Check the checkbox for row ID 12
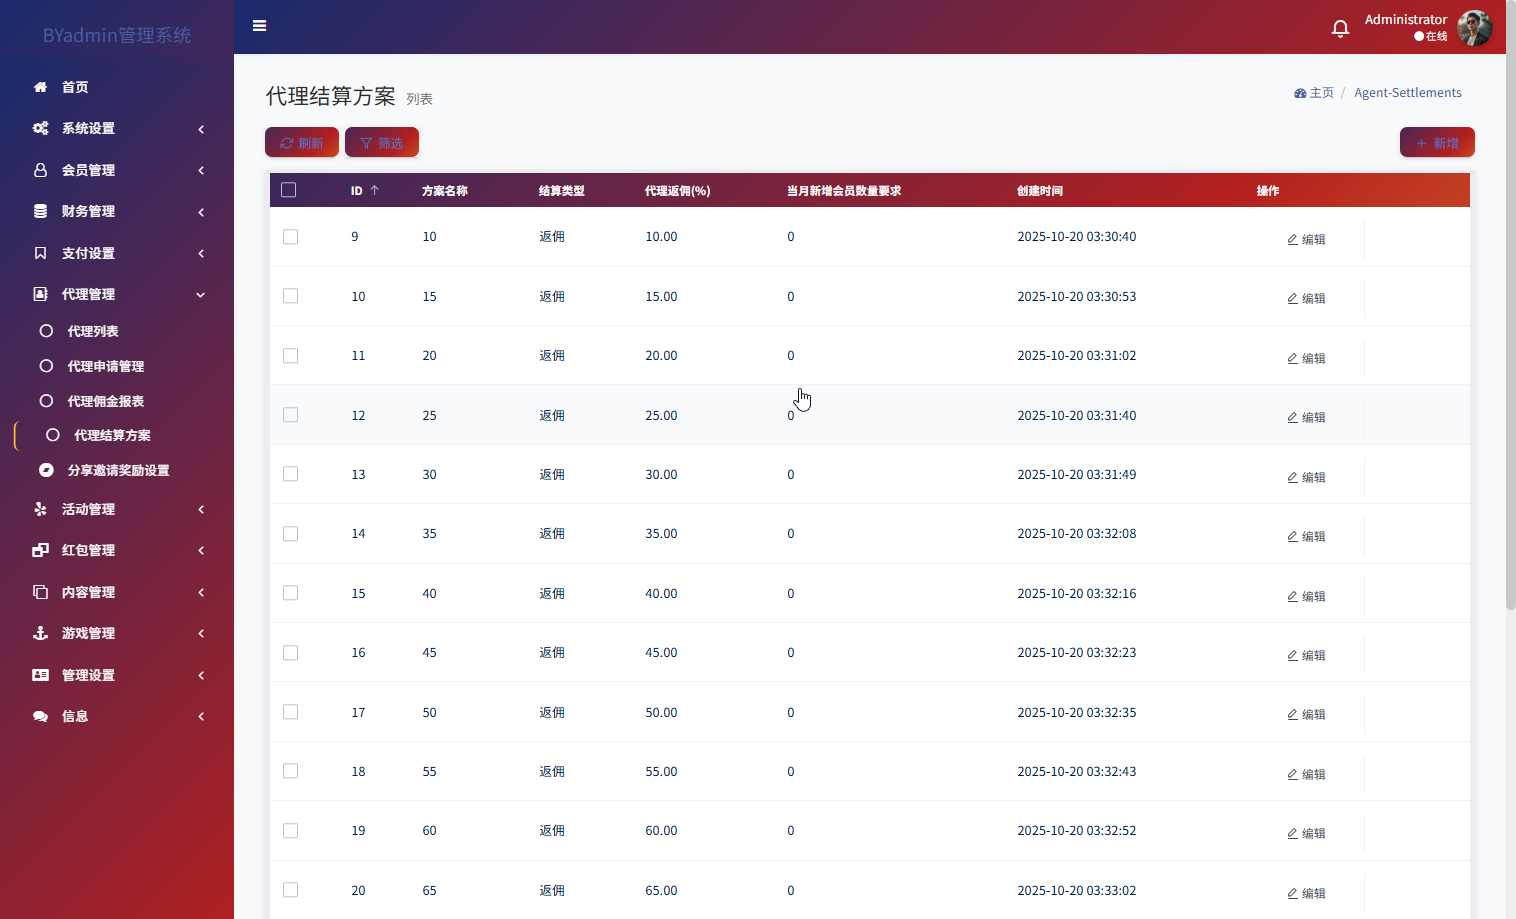Viewport: 1516px width, 919px height. coord(291,415)
